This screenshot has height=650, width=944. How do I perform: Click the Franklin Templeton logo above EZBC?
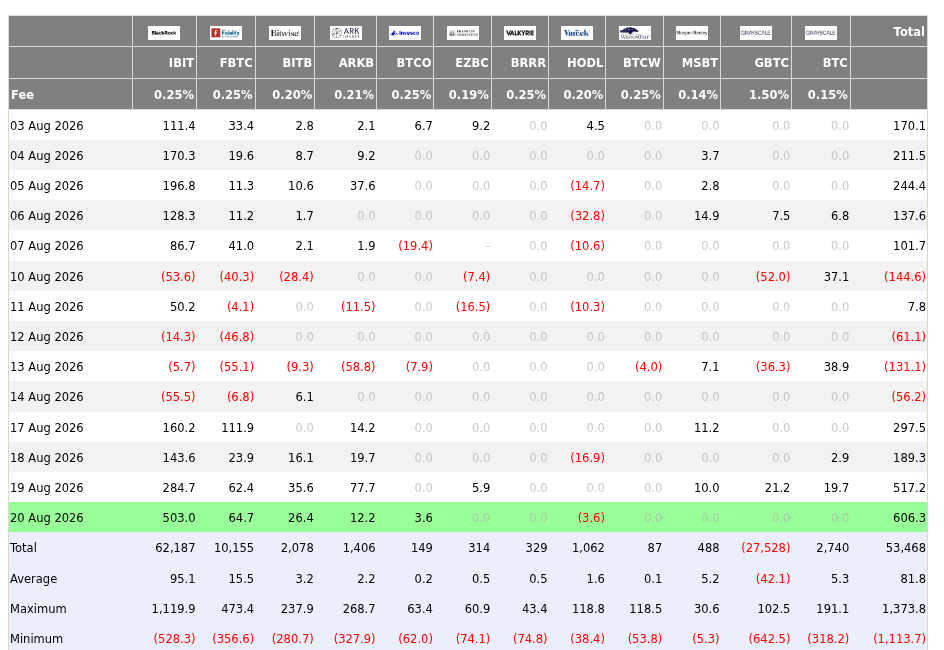pyautogui.click(x=463, y=32)
